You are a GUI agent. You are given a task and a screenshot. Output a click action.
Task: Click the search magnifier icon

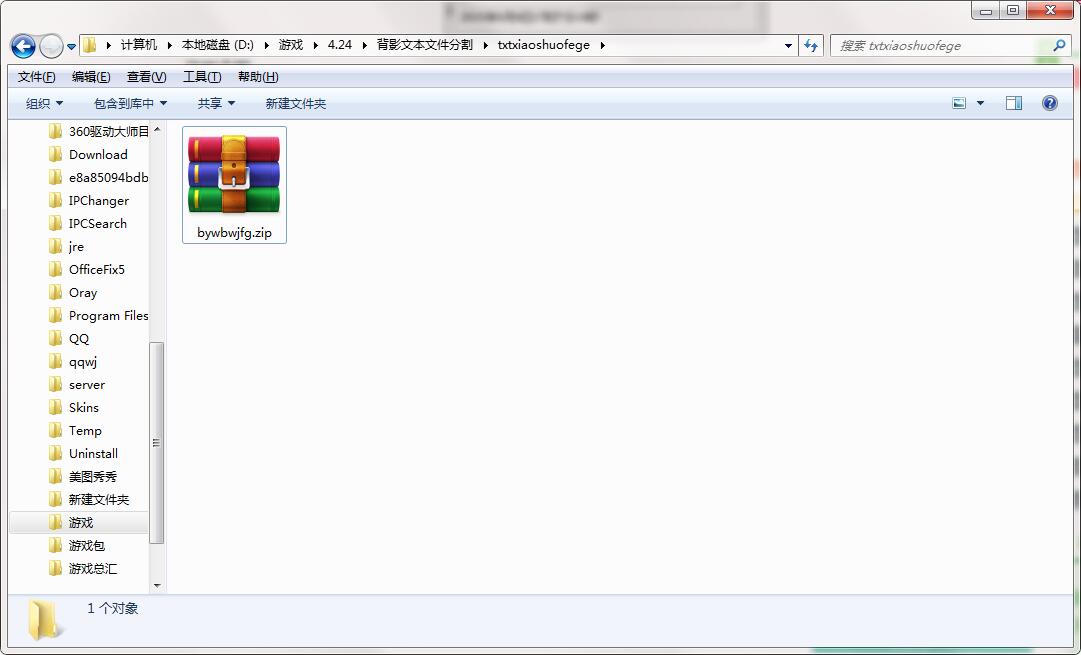(x=1060, y=46)
